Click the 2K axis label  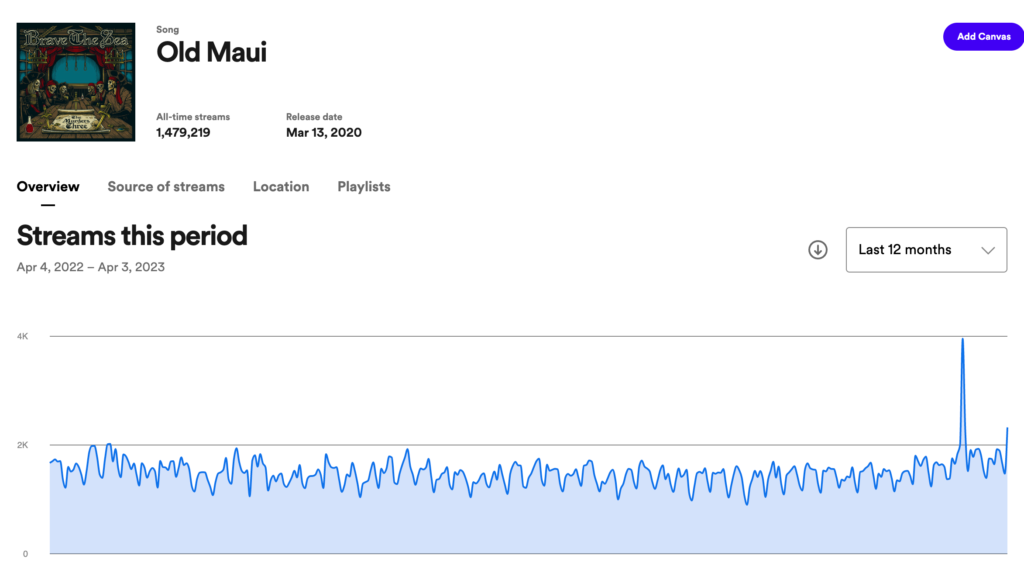click(22, 445)
